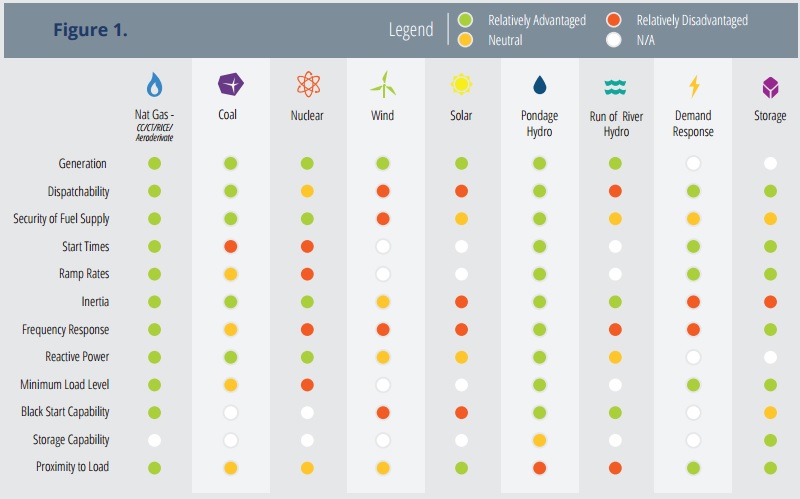The image size is (800, 499).
Task: Click the Pondage Hydro water drop icon
Action: pos(540,85)
